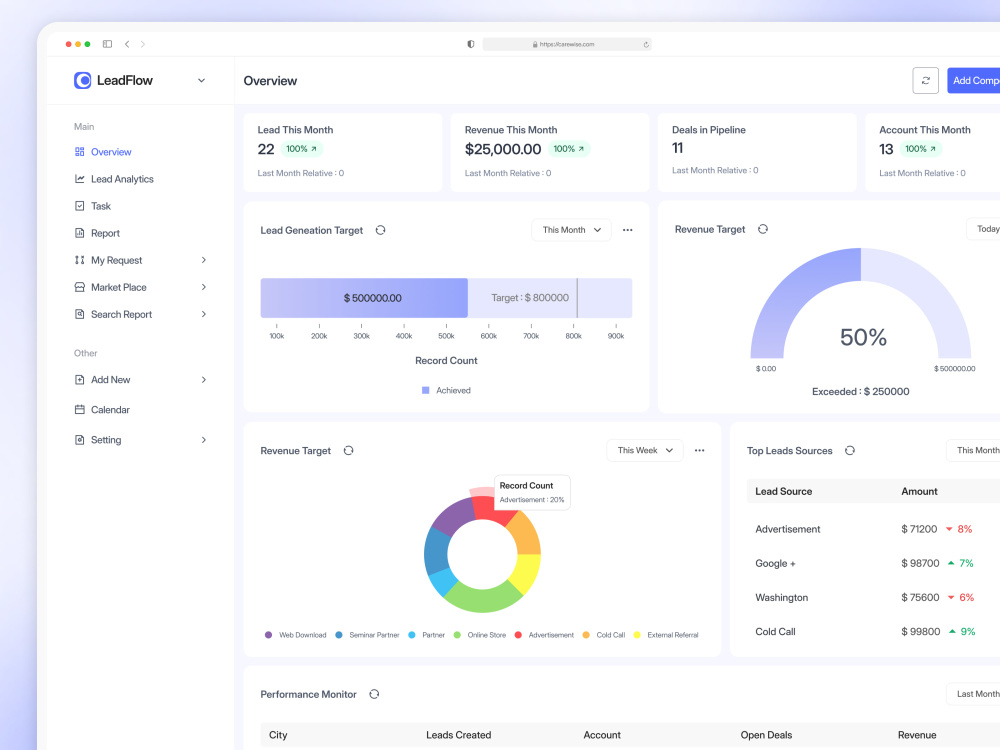Toggle the Seminar Partner legend item
The width and height of the screenshot is (1000, 750).
pyautogui.click(x=367, y=635)
